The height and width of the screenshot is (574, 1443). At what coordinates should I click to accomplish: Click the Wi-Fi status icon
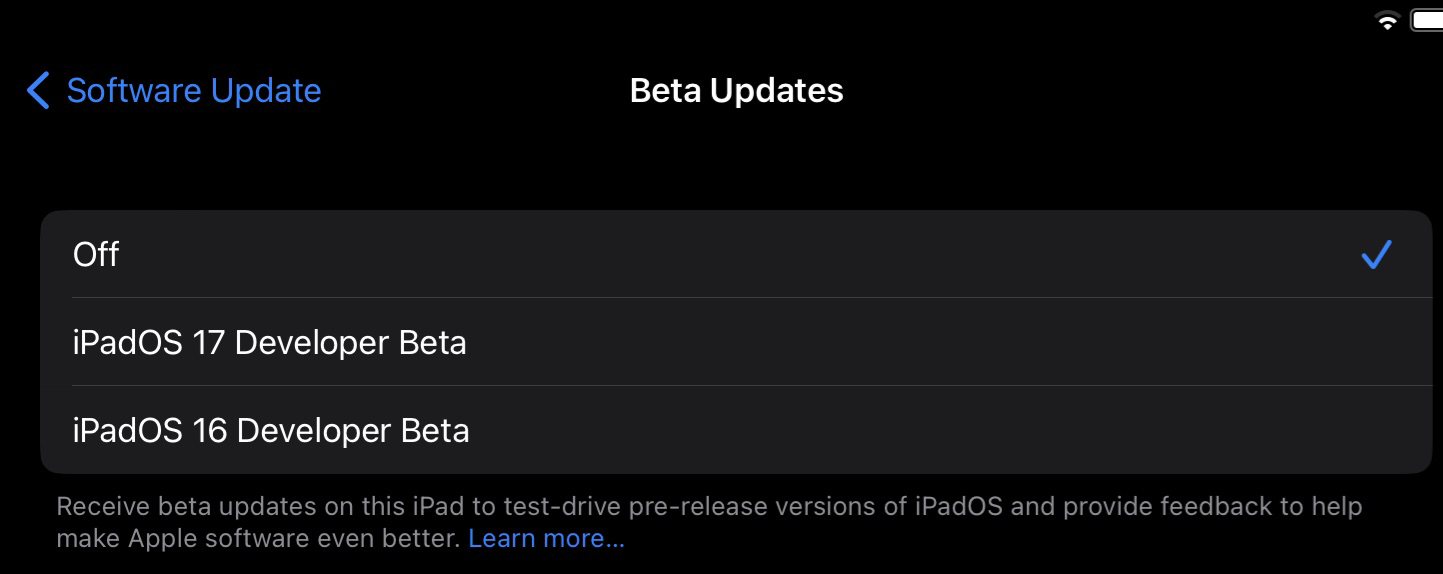pyautogui.click(x=1387, y=21)
